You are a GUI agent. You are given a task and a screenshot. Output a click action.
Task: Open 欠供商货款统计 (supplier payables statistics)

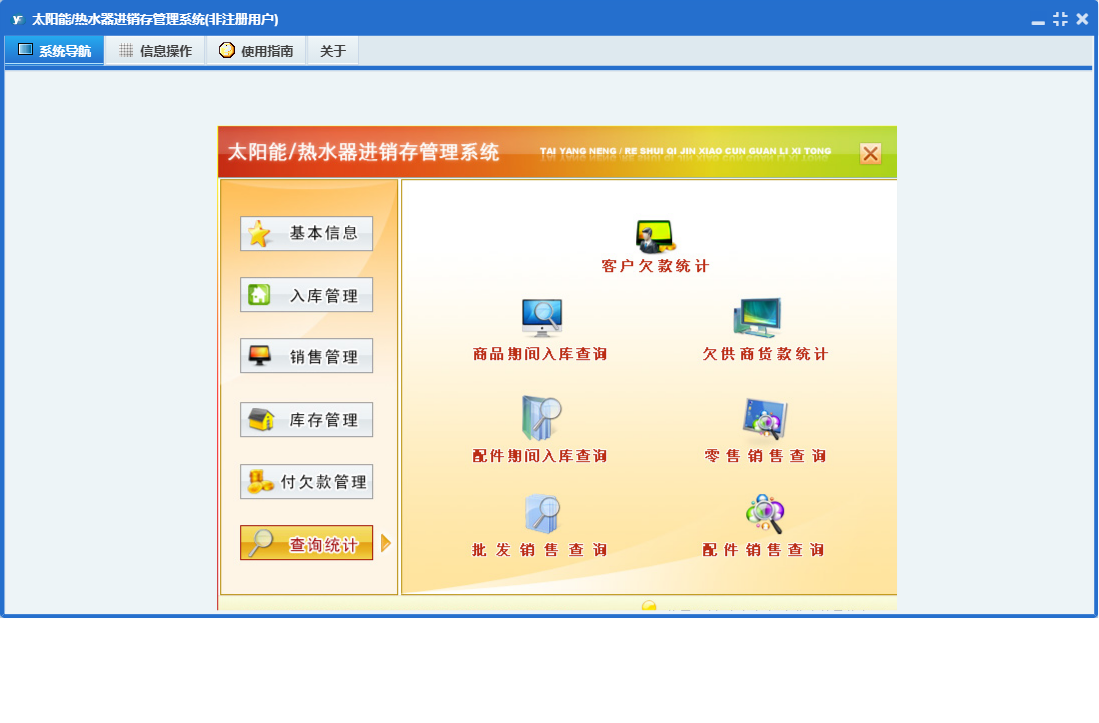click(x=760, y=316)
